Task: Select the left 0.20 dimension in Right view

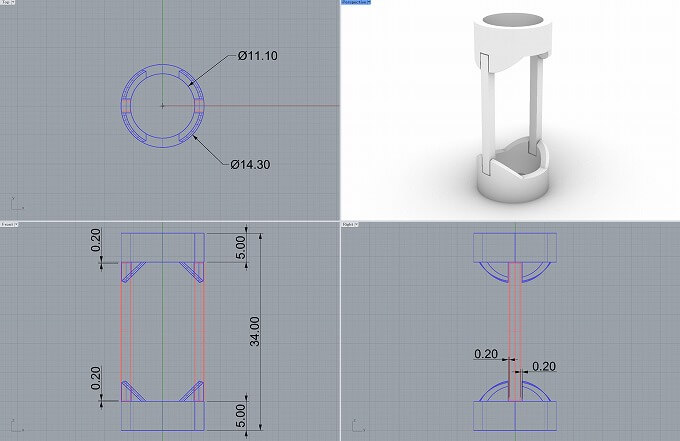Action: [485, 354]
